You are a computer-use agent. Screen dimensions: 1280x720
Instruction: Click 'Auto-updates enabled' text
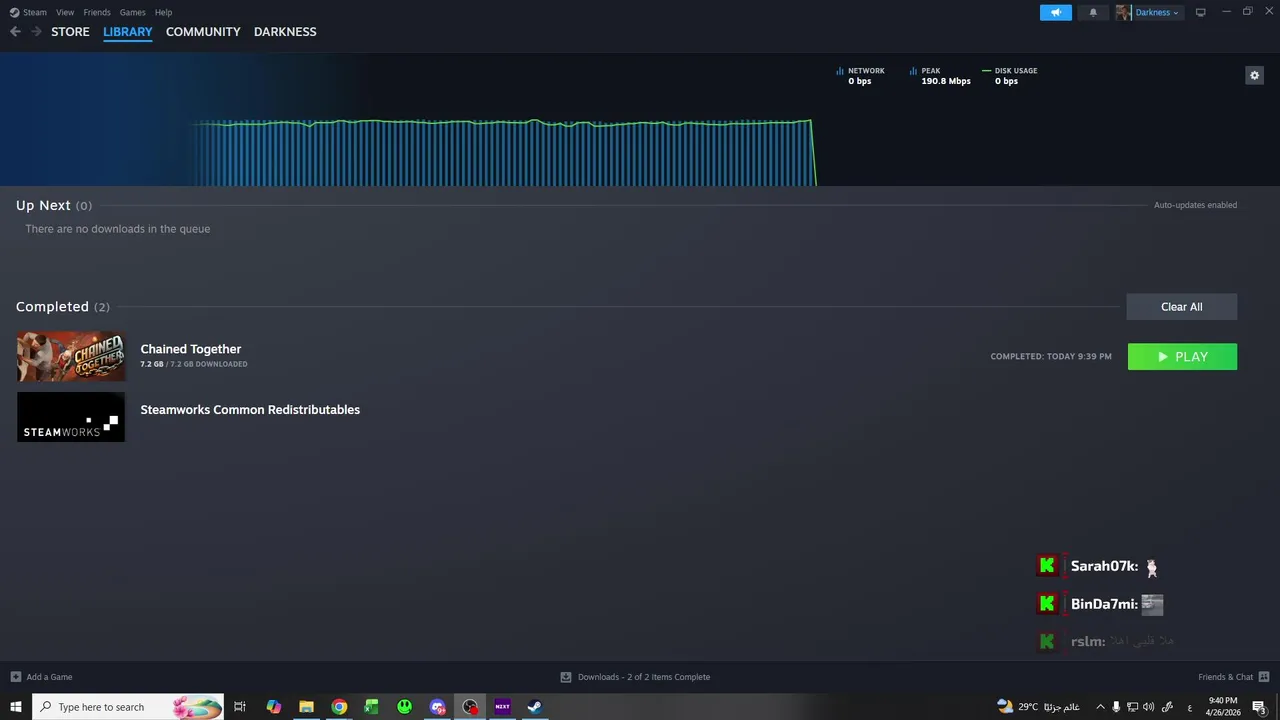(1195, 205)
